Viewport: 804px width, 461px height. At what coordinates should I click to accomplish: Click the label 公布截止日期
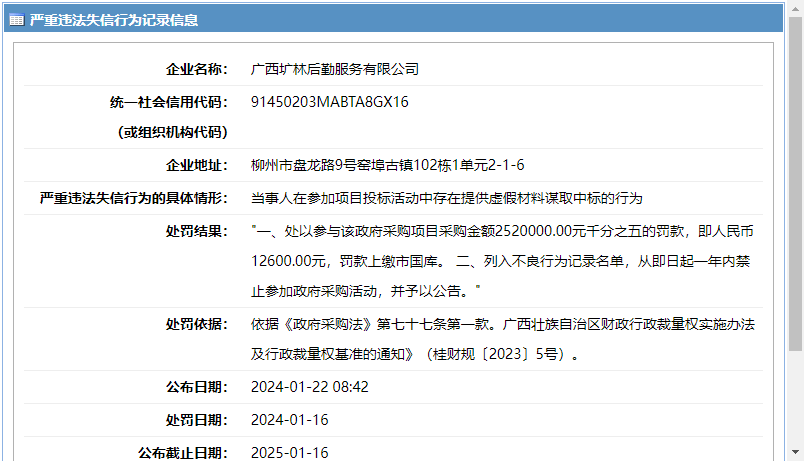coord(183,453)
